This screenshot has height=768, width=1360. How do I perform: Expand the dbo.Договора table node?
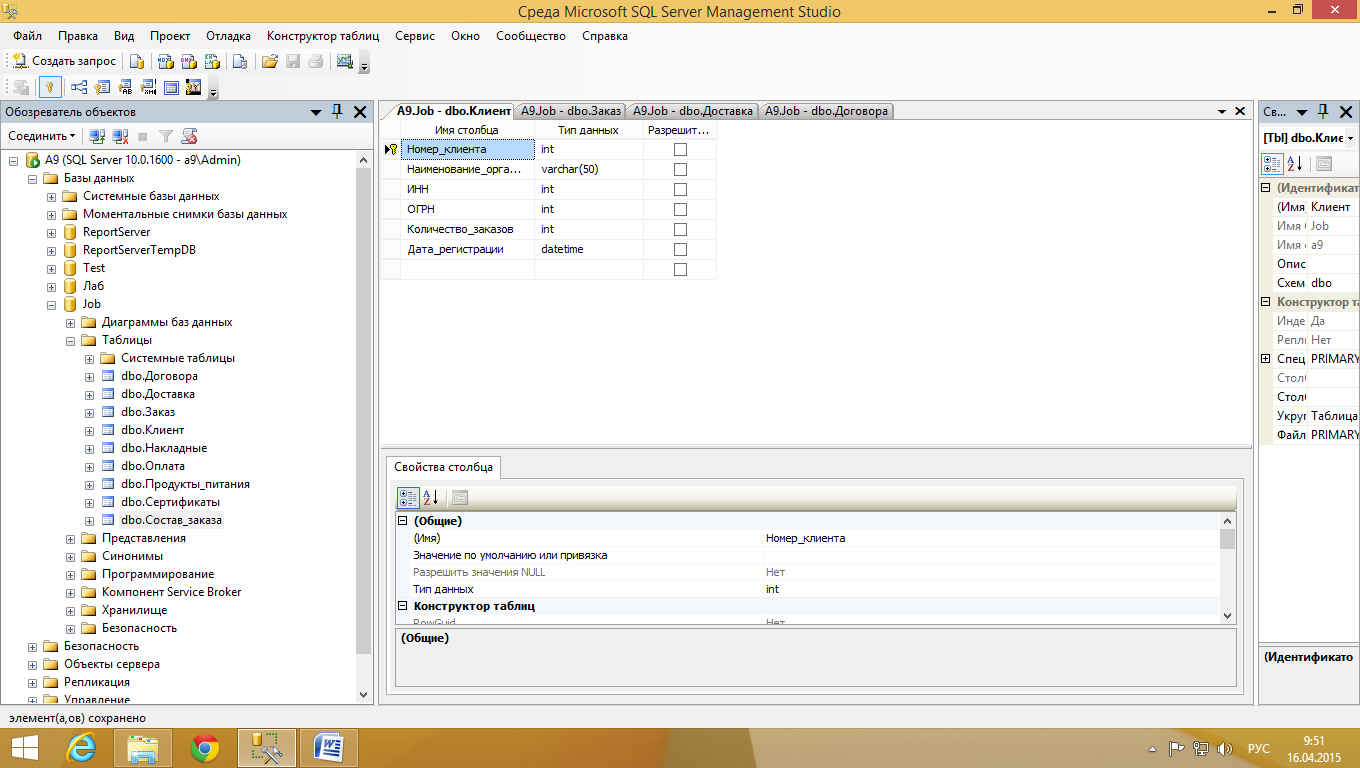[x=89, y=376]
